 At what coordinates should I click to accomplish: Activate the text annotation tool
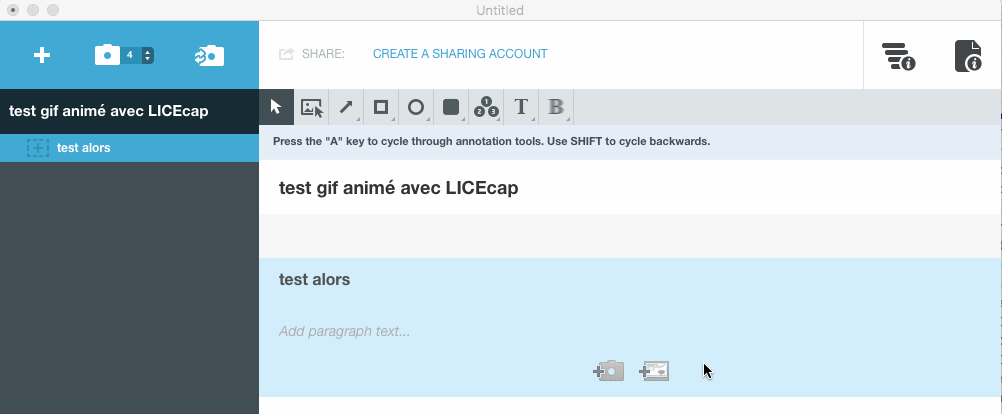[521, 107]
